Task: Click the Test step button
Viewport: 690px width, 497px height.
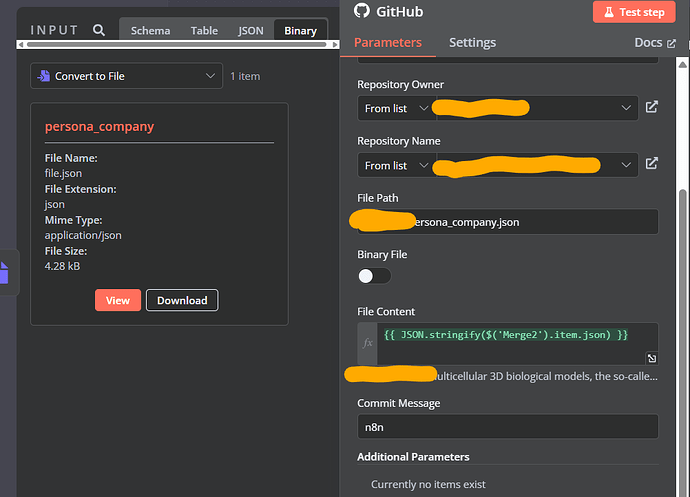Action: (x=635, y=12)
